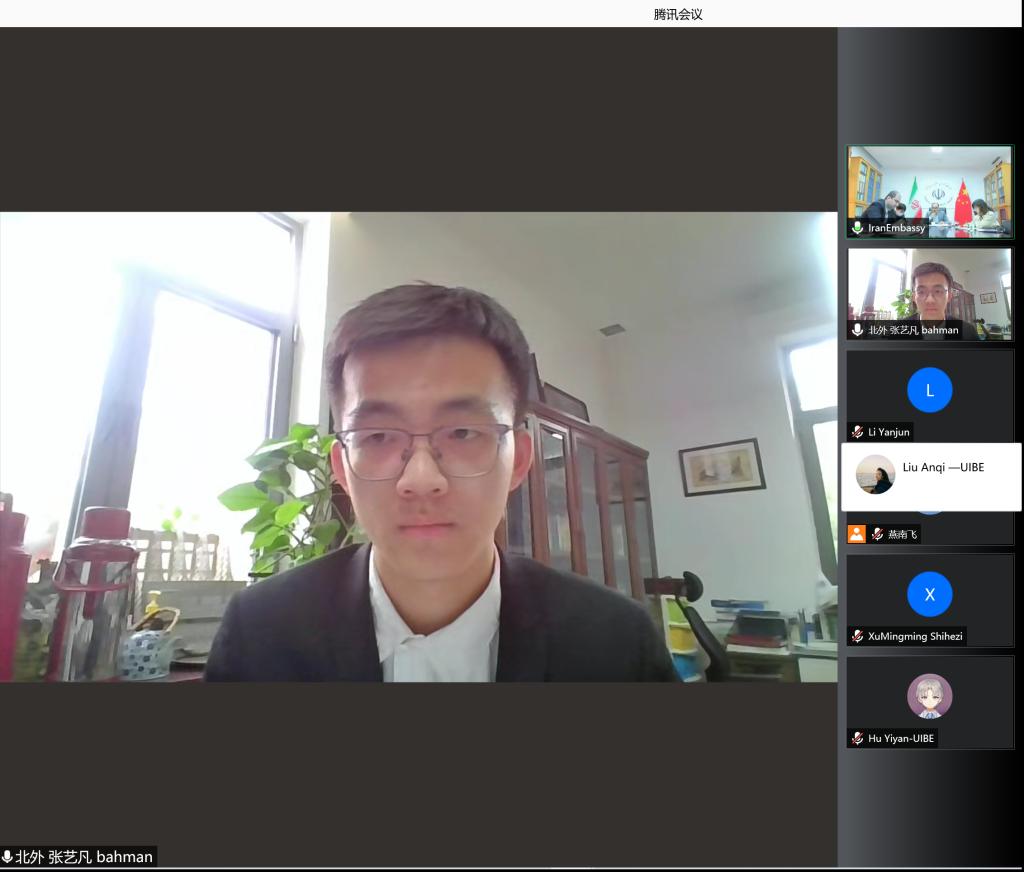The height and width of the screenshot is (872, 1024).
Task: Click the Hu Yiyan-UIBE name label
Action: coord(901,738)
